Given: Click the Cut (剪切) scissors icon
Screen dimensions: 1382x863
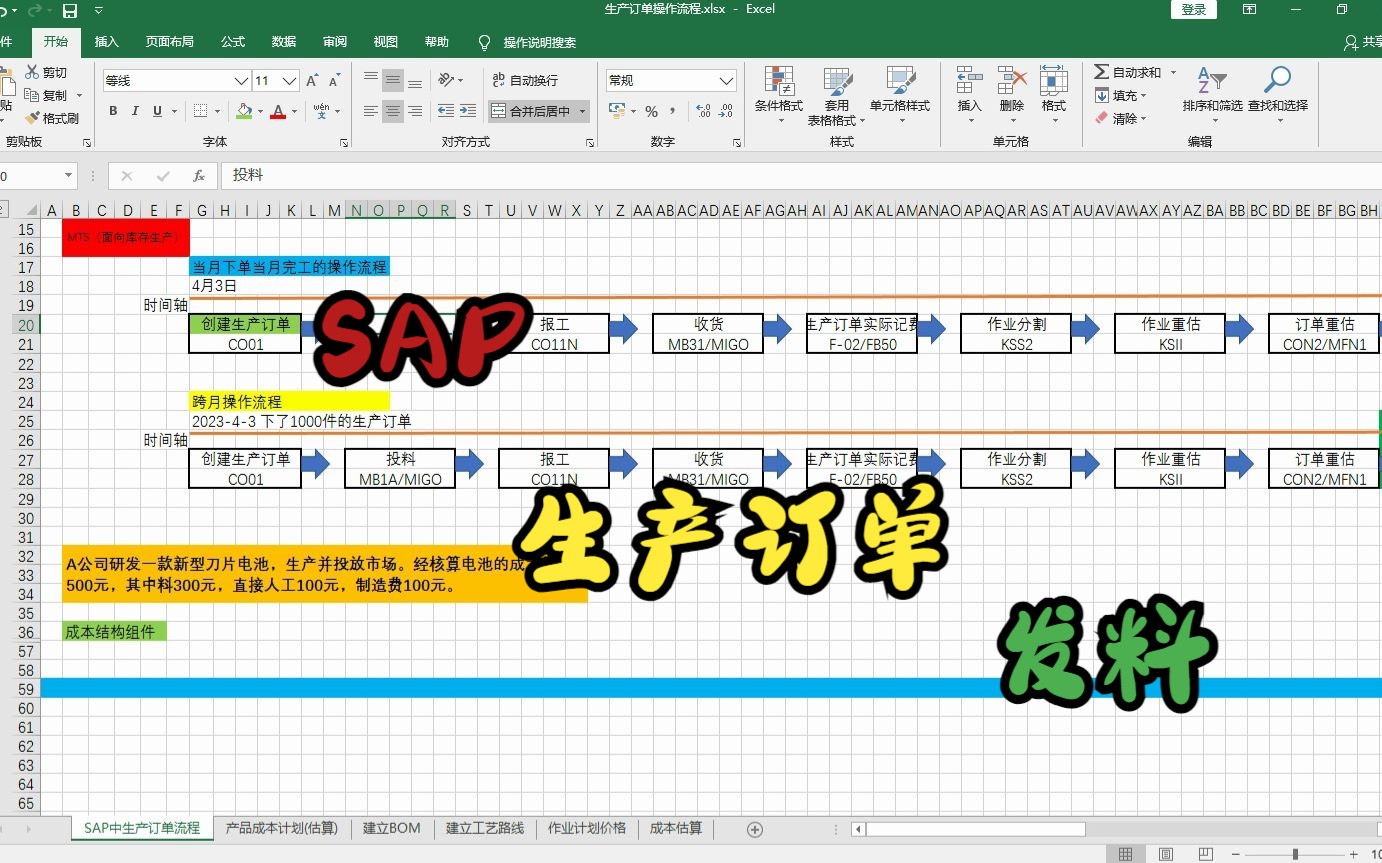Looking at the screenshot, I should coord(32,72).
